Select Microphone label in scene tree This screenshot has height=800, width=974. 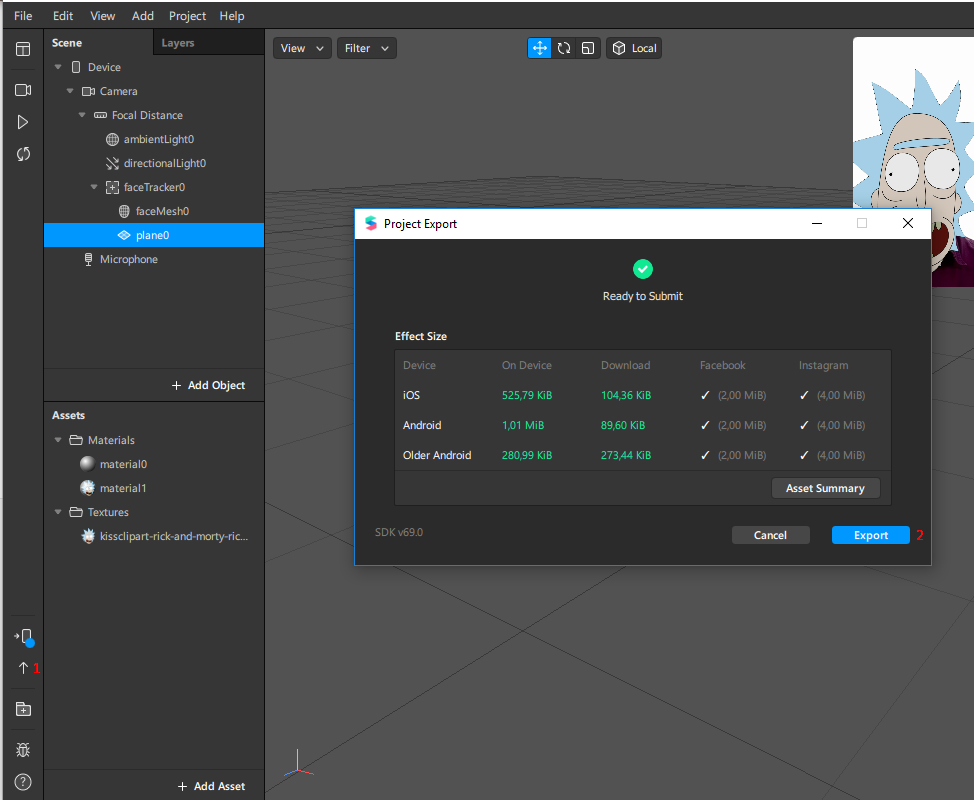(x=129, y=259)
